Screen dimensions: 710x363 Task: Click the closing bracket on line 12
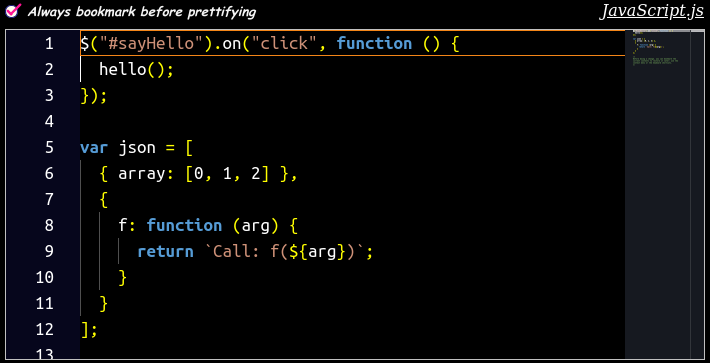pyautogui.click(x=84, y=330)
